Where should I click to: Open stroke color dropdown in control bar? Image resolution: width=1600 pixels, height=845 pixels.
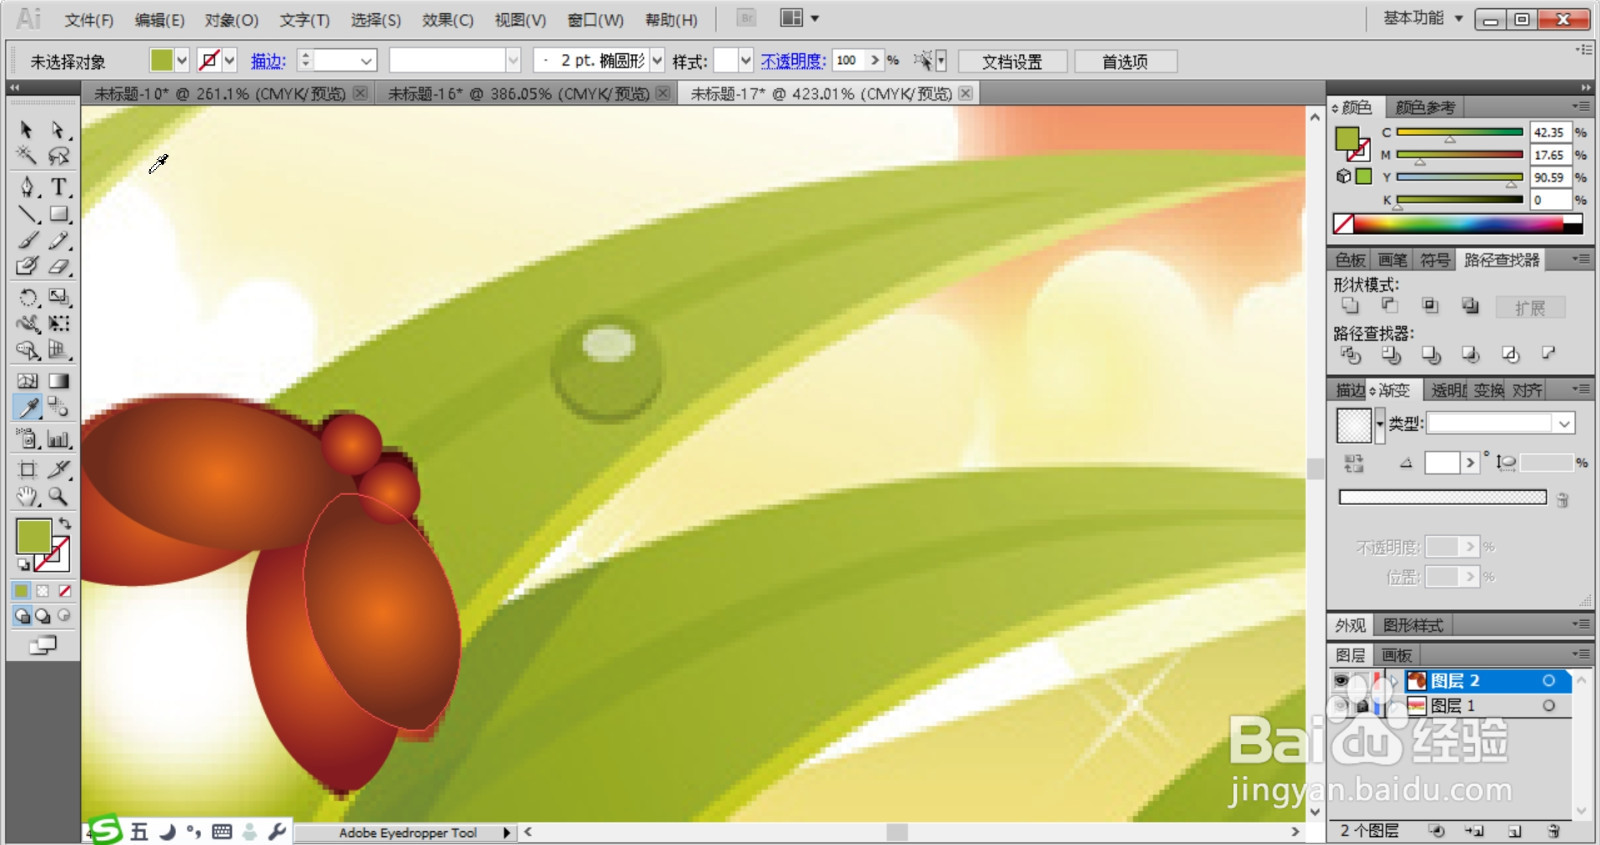[x=229, y=61]
